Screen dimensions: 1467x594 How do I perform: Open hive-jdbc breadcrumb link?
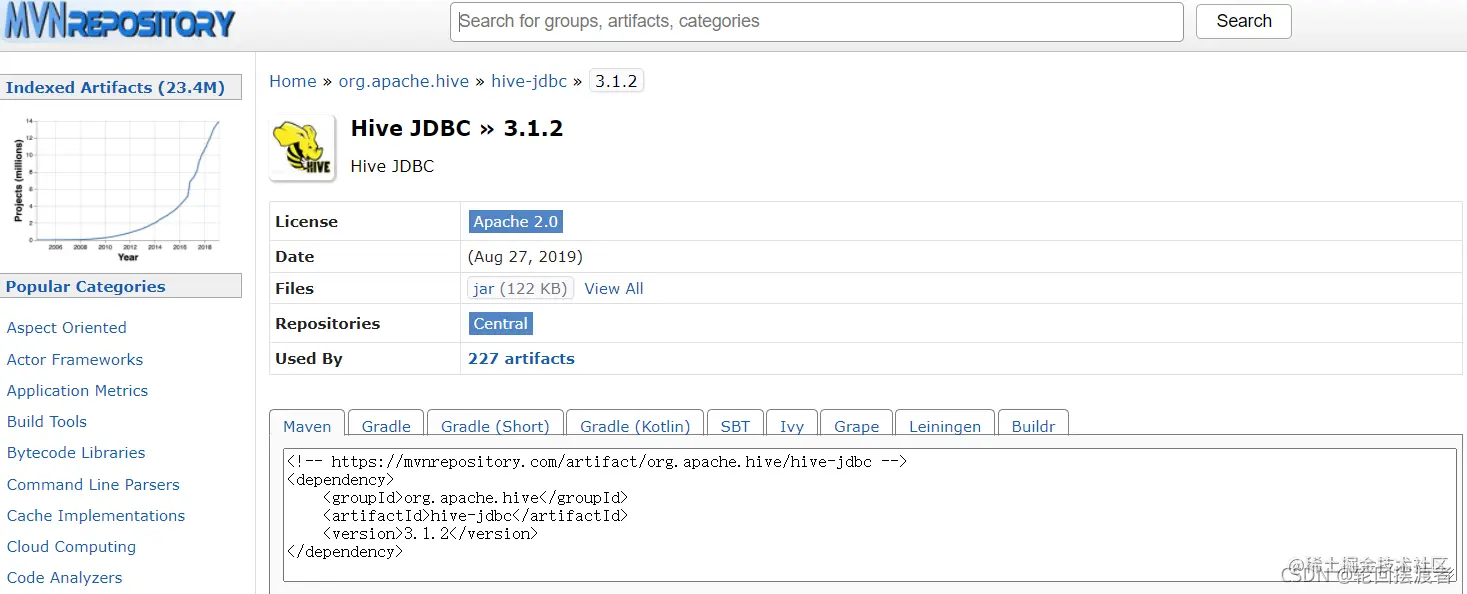pos(529,81)
